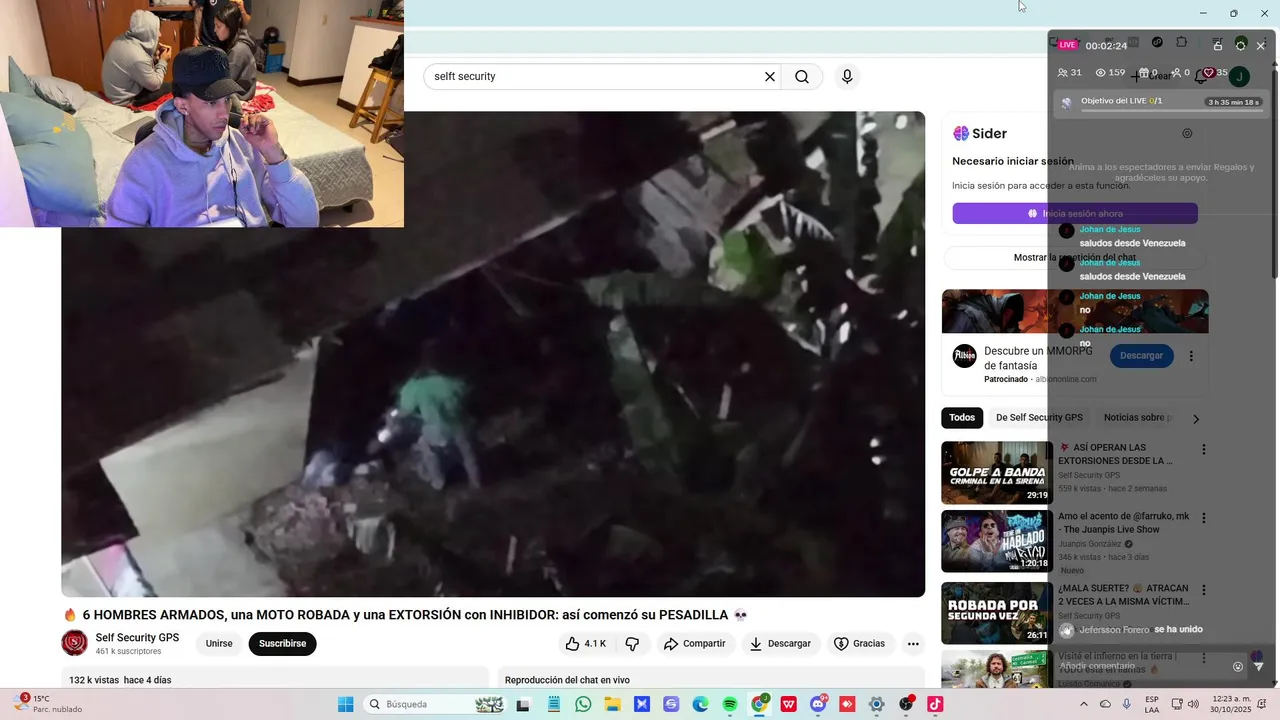Screen dimensions: 1280x720
Task: Open Discord from the taskbar
Action: coord(818,704)
